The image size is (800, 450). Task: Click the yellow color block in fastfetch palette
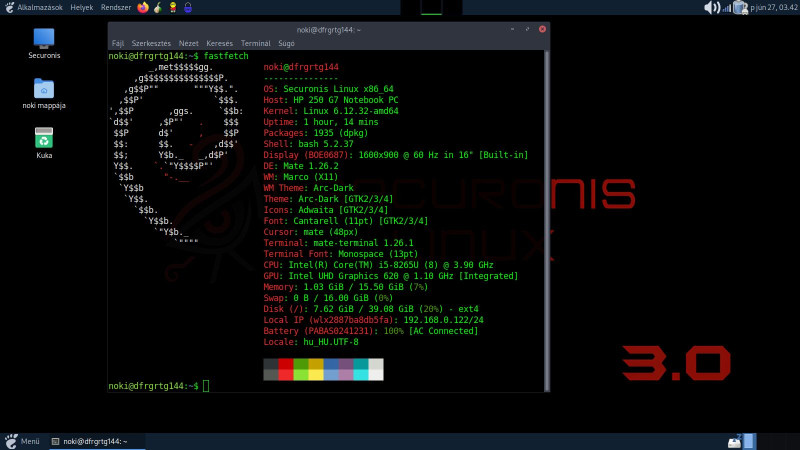click(x=316, y=369)
